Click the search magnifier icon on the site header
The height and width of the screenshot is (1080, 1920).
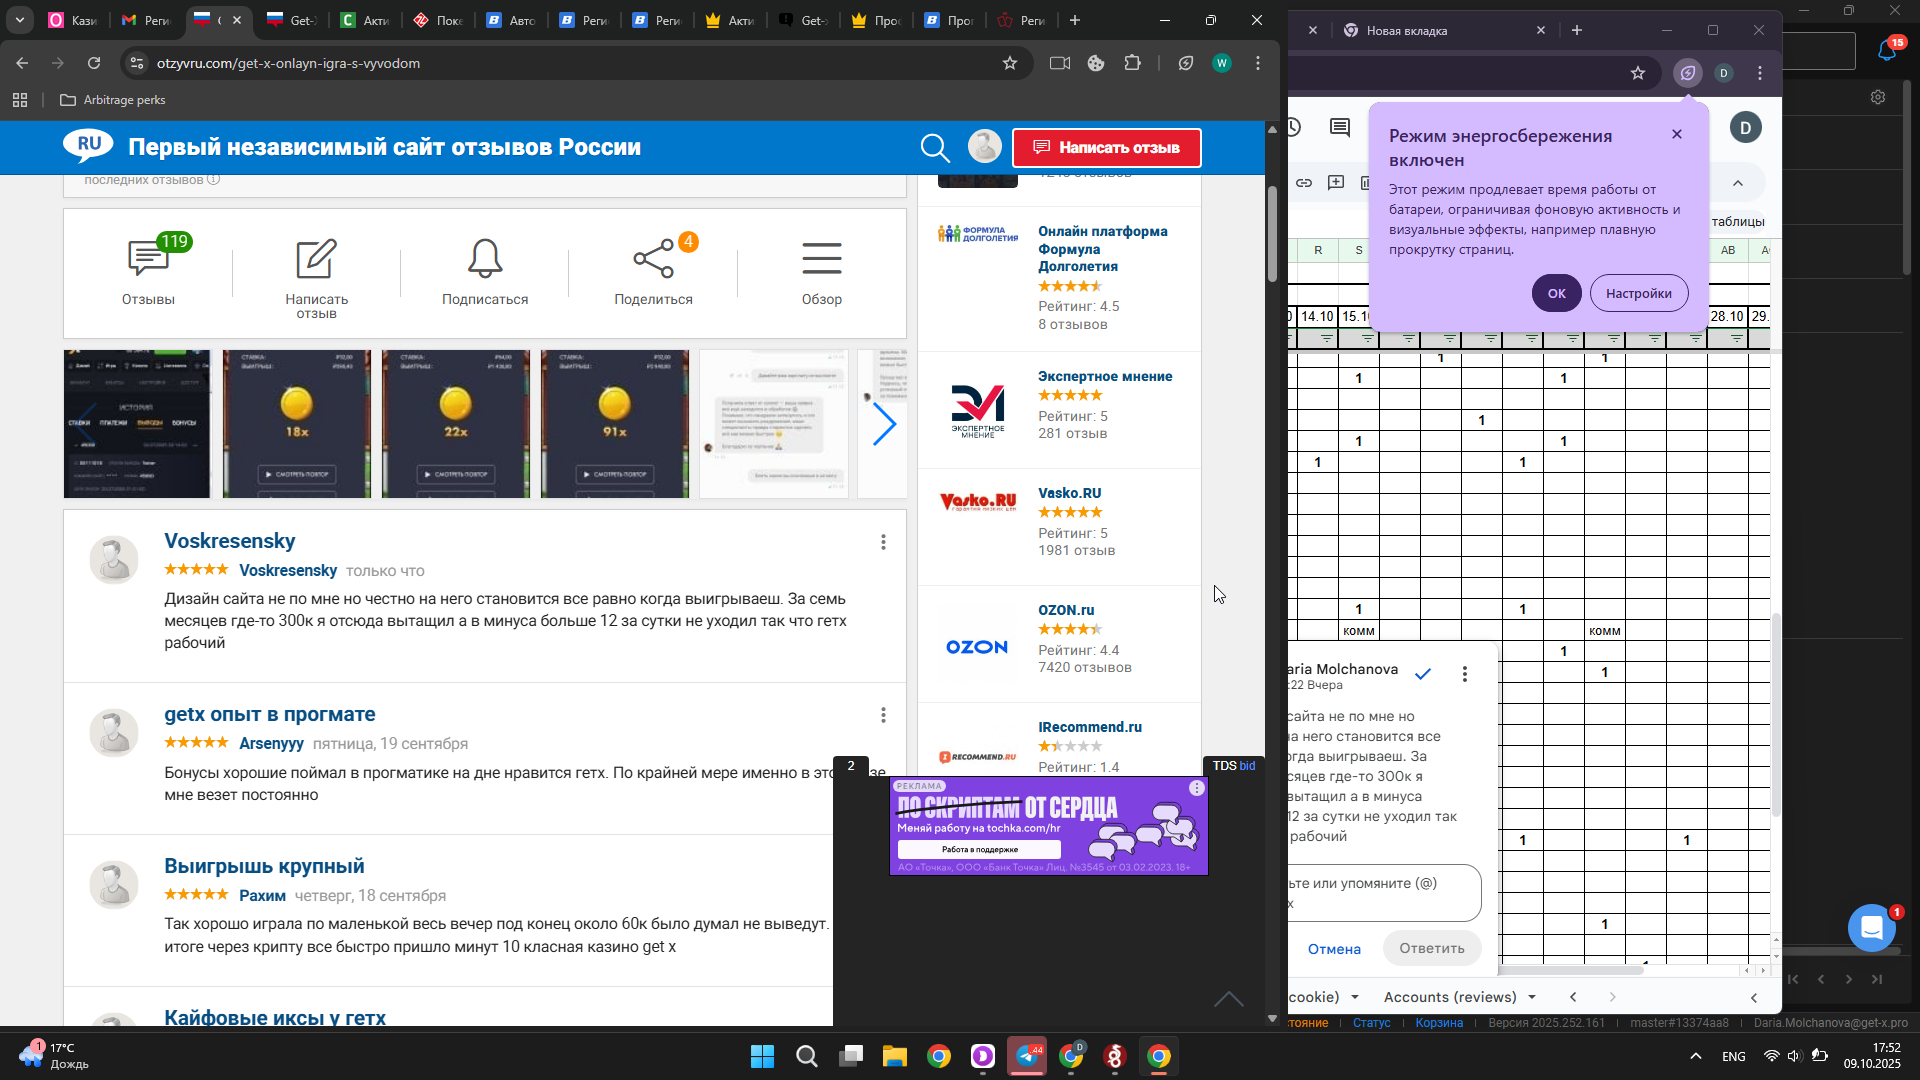(934, 148)
